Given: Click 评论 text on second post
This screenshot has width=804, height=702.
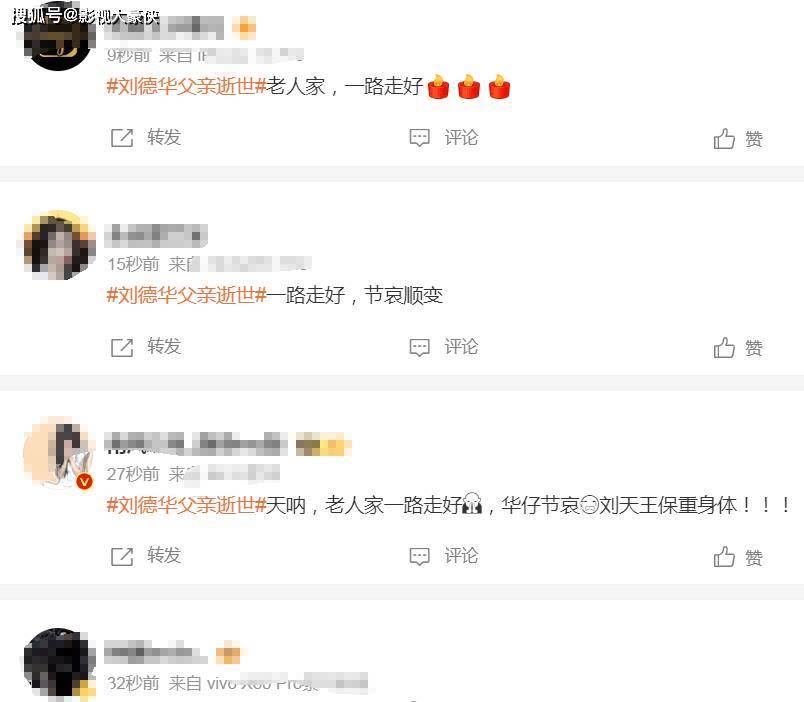Looking at the screenshot, I should [x=461, y=347].
